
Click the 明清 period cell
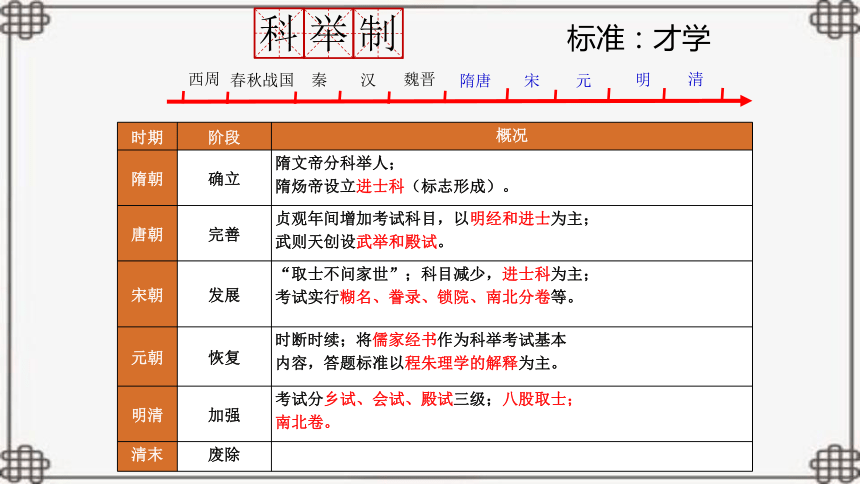click(147, 414)
